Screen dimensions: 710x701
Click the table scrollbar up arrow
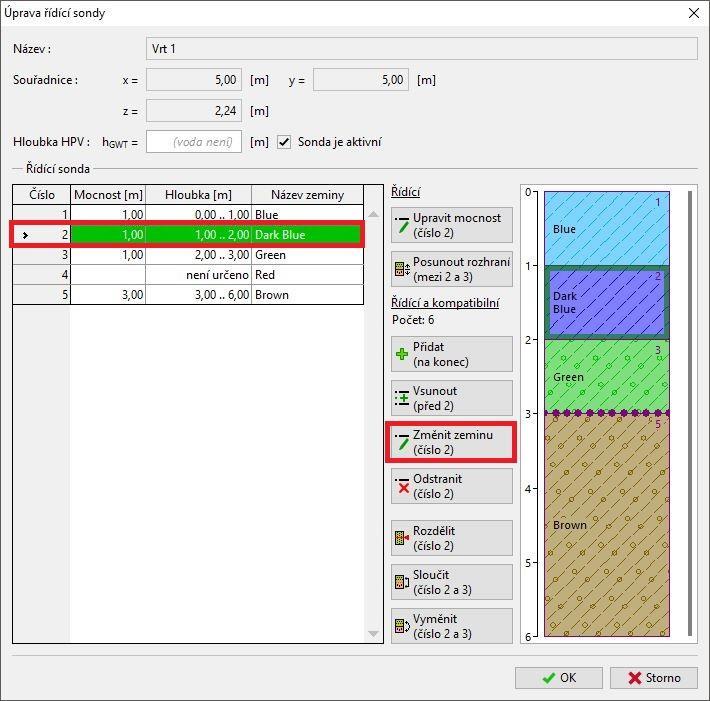[373, 214]
